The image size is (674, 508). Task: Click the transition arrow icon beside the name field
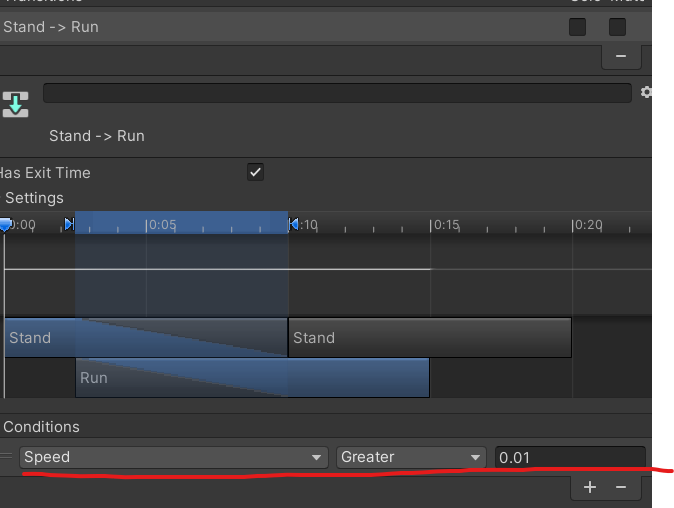coord(15,104)
